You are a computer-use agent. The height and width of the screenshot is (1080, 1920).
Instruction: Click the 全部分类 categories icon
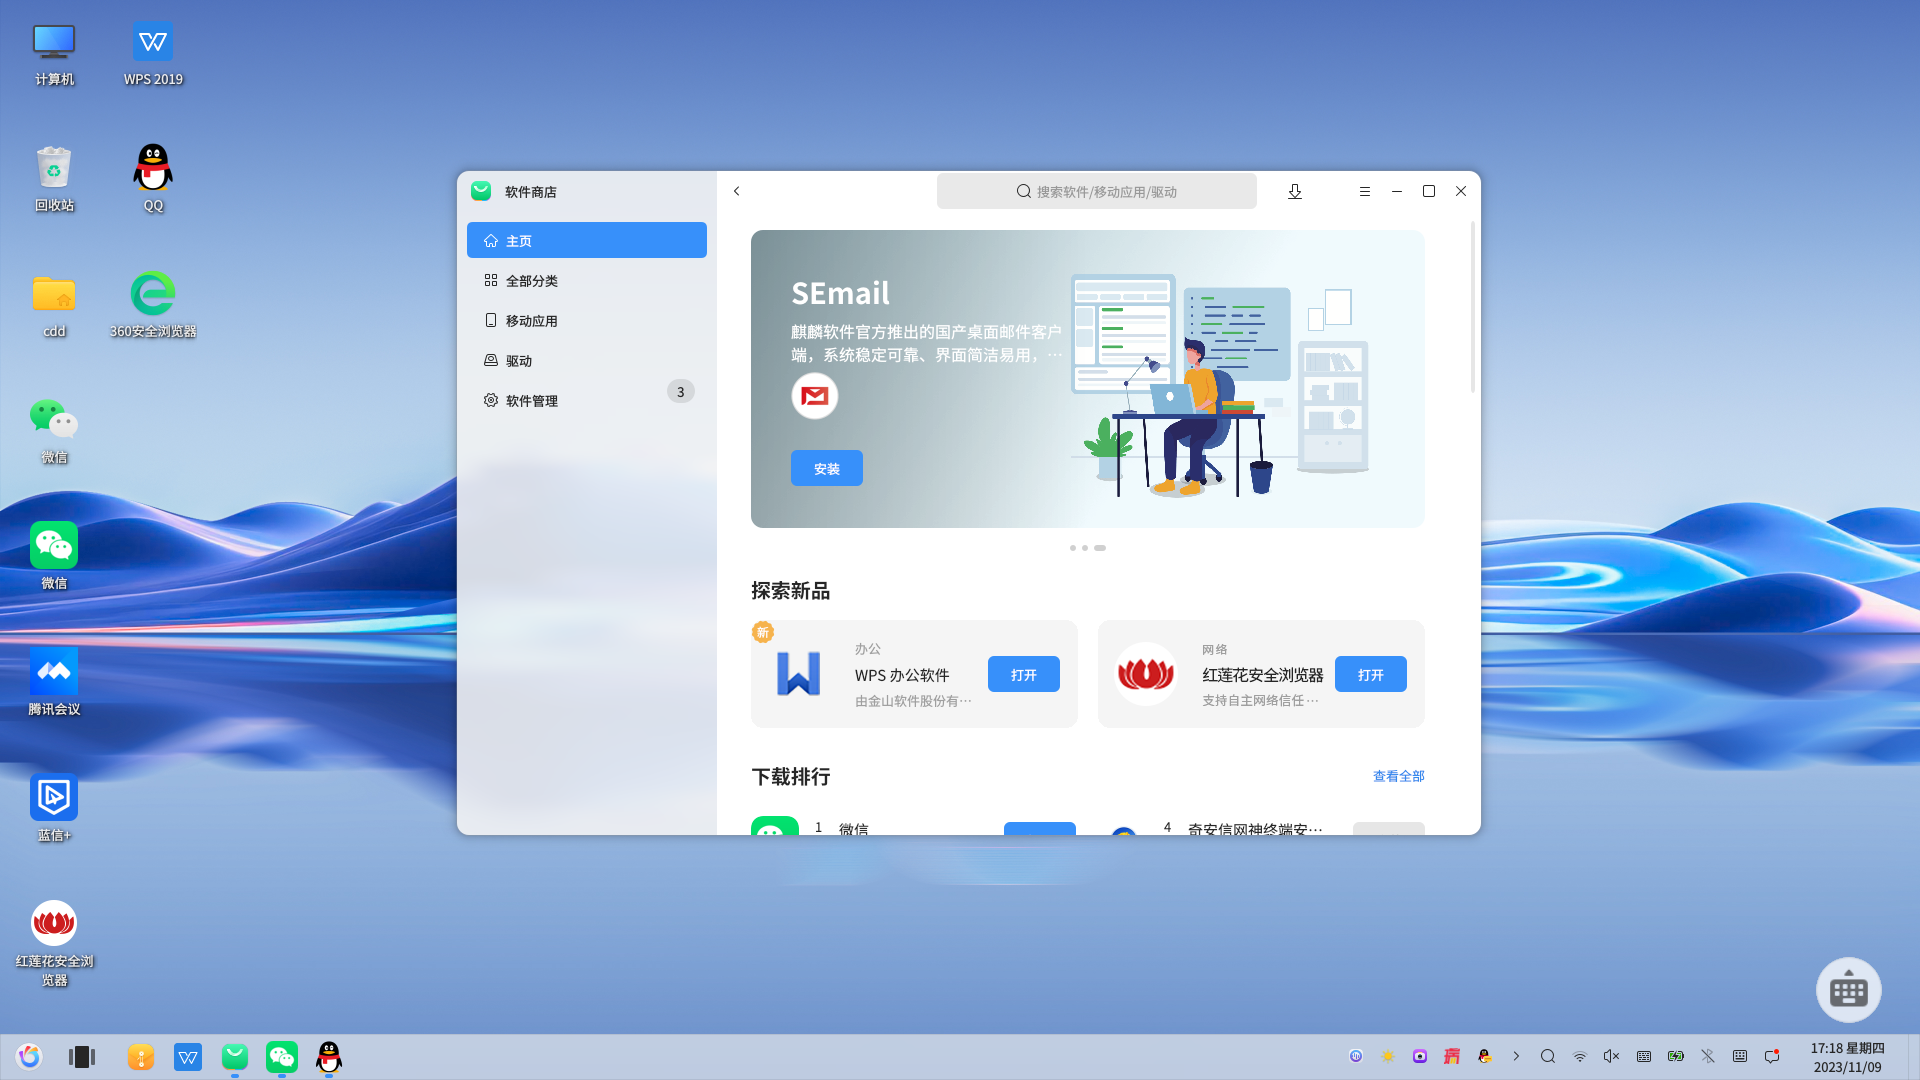pos(490,280)
